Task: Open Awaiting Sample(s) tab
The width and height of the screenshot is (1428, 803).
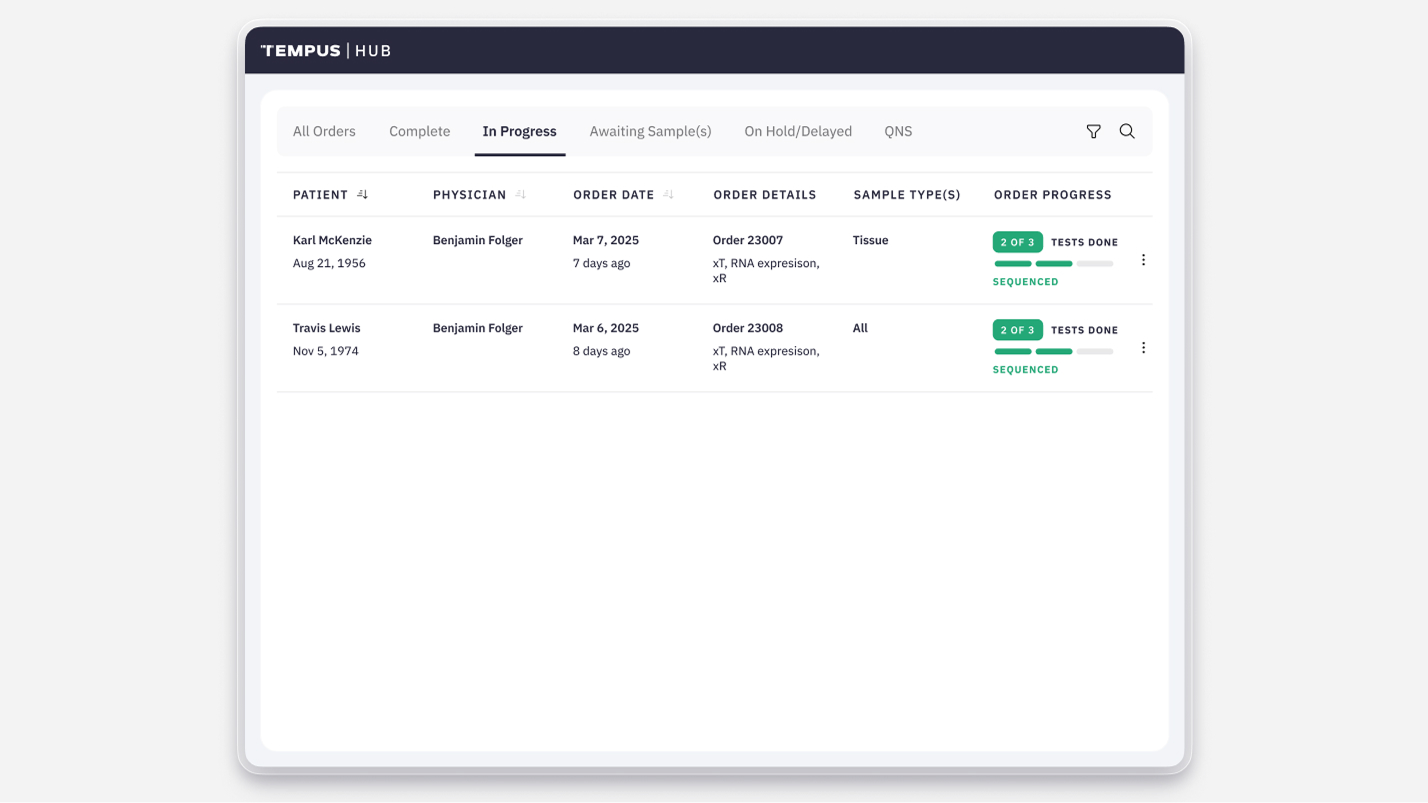Action: [x=650, y=131]
